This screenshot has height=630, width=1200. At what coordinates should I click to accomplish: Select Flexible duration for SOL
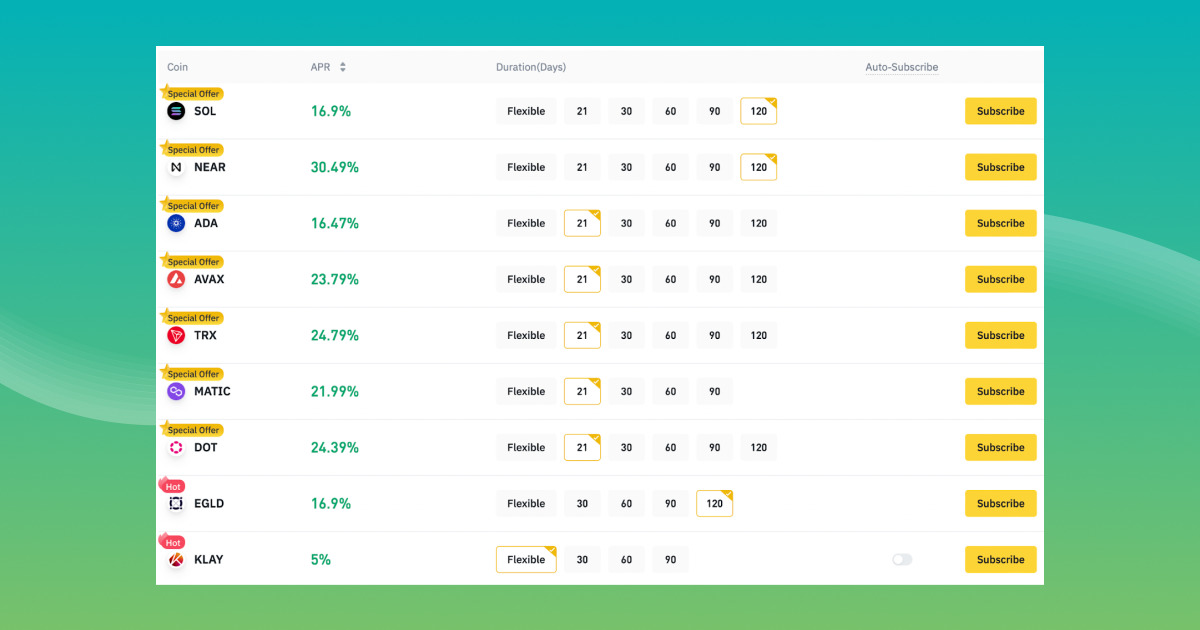click(x=526, y=111)
